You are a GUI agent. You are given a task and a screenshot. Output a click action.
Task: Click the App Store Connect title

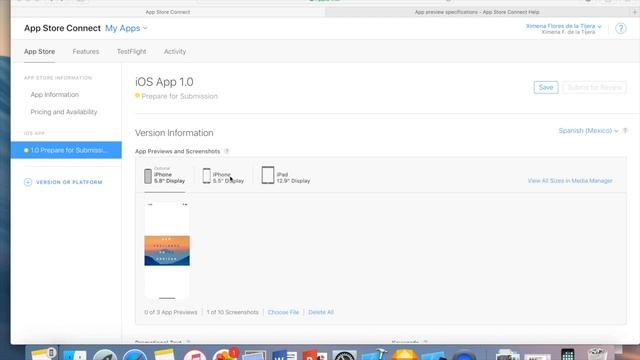[62, 28]
